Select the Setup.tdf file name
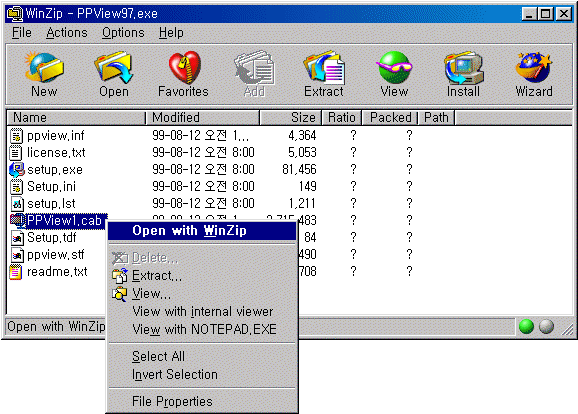This screenshot has height=414, width=578. (x=52, y=238)
